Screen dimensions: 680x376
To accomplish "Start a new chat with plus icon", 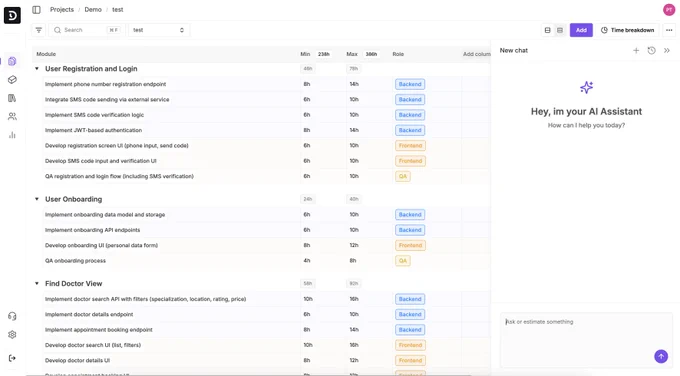I will (x=636, y=51).
